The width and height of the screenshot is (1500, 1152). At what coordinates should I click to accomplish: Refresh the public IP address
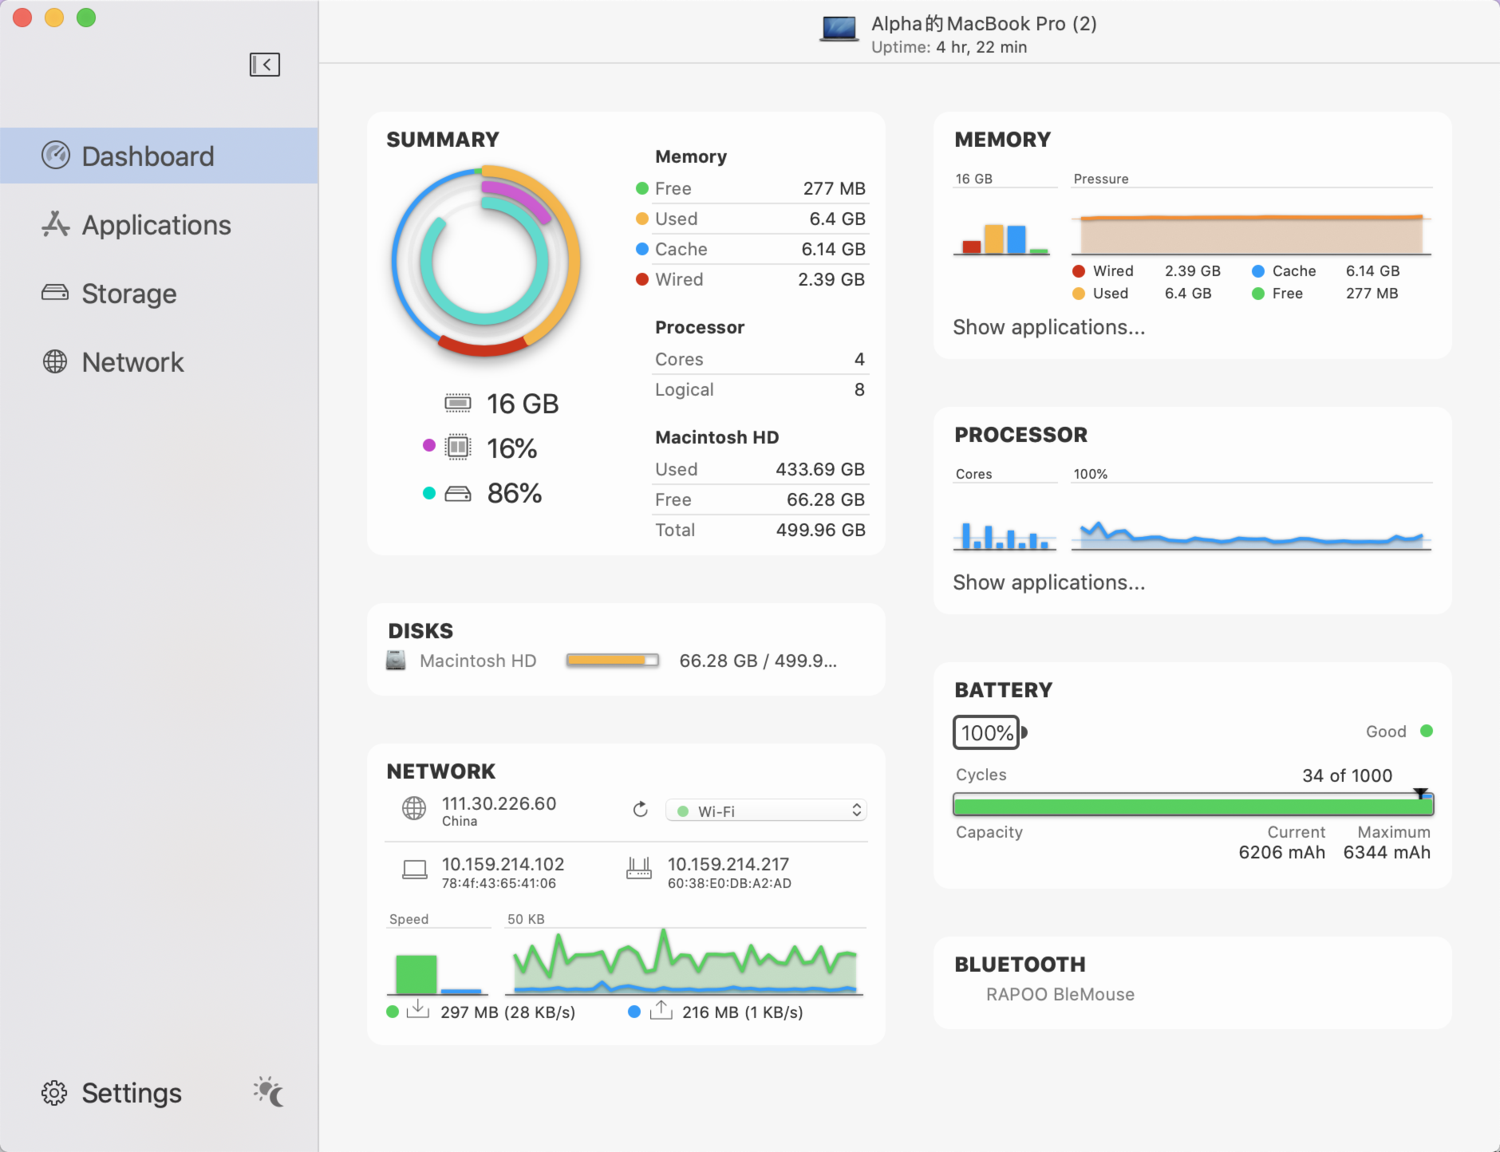point(641,810)
